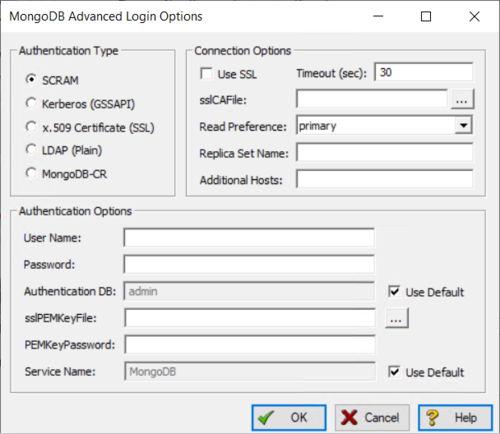
Task: Browse for sslCAFile using the ellipsis button
Action: point(462,99)
